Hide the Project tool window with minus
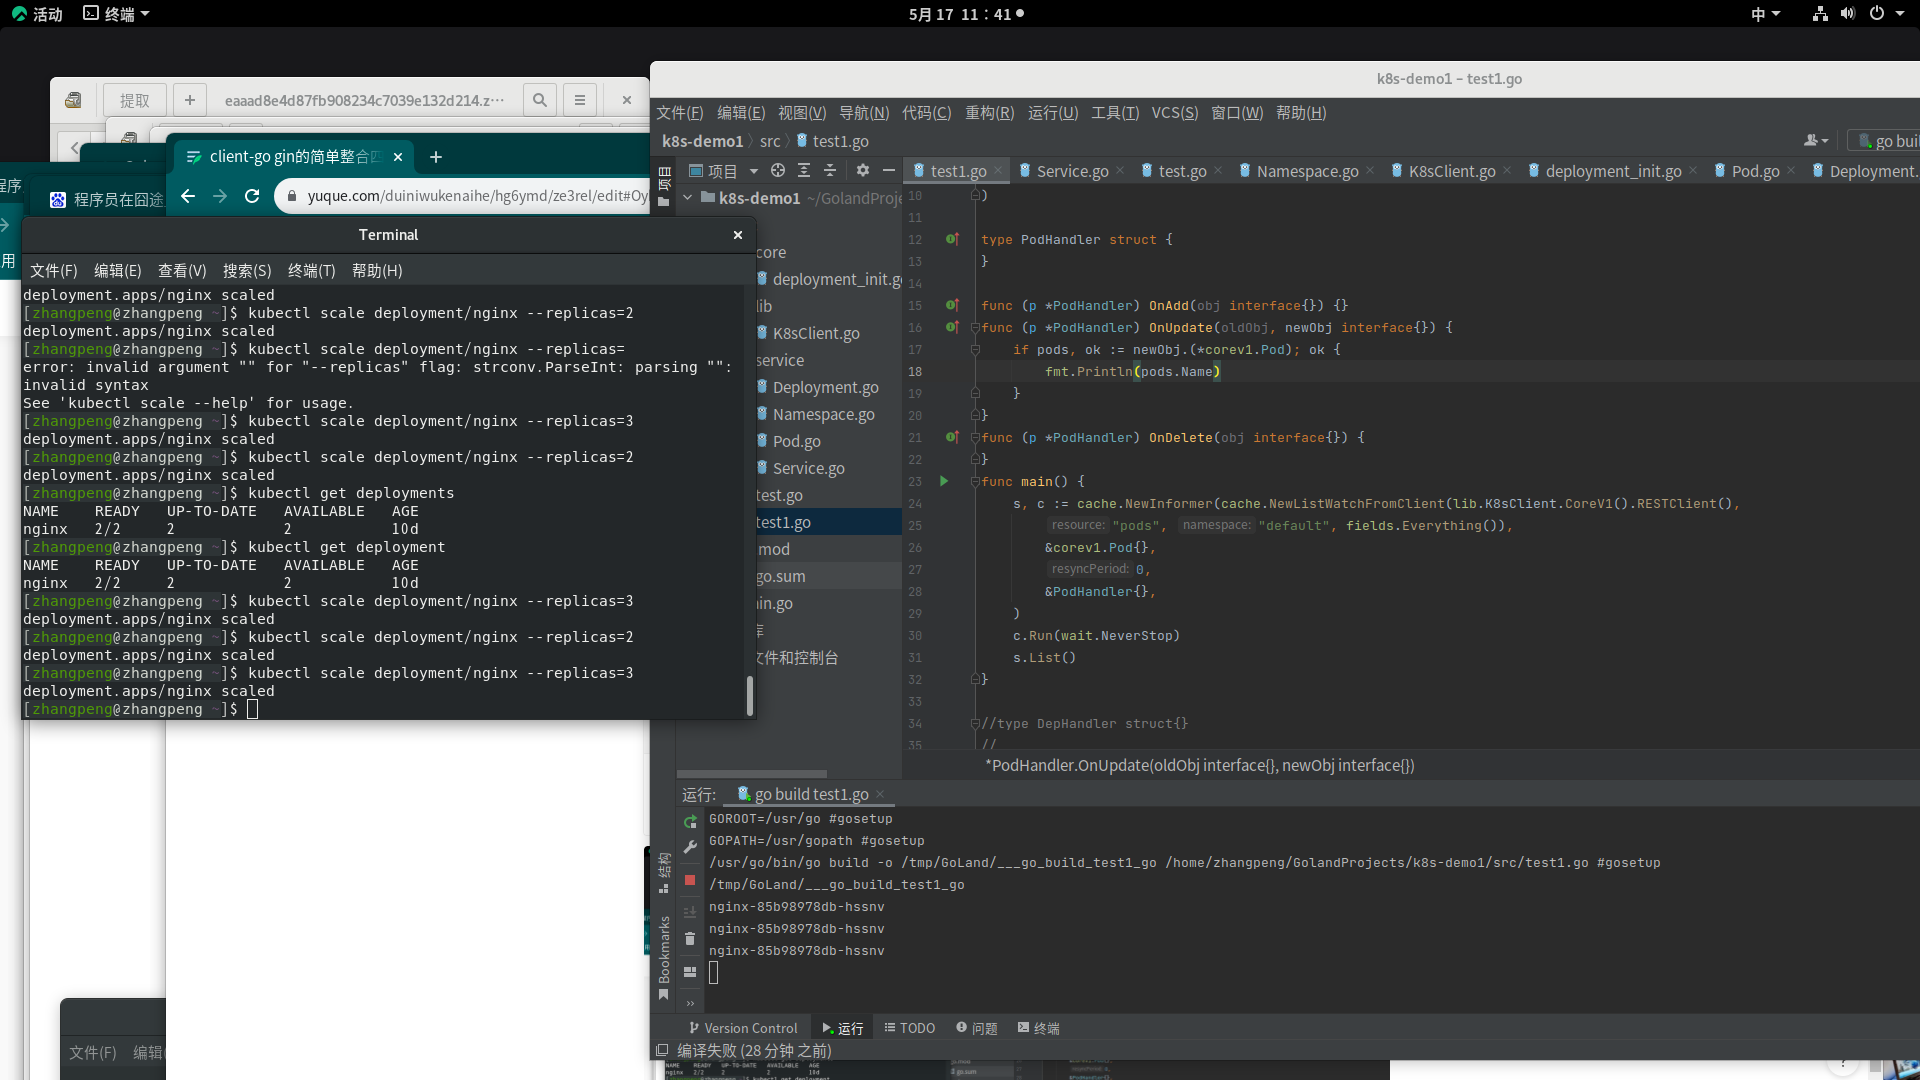 point(889,171)
